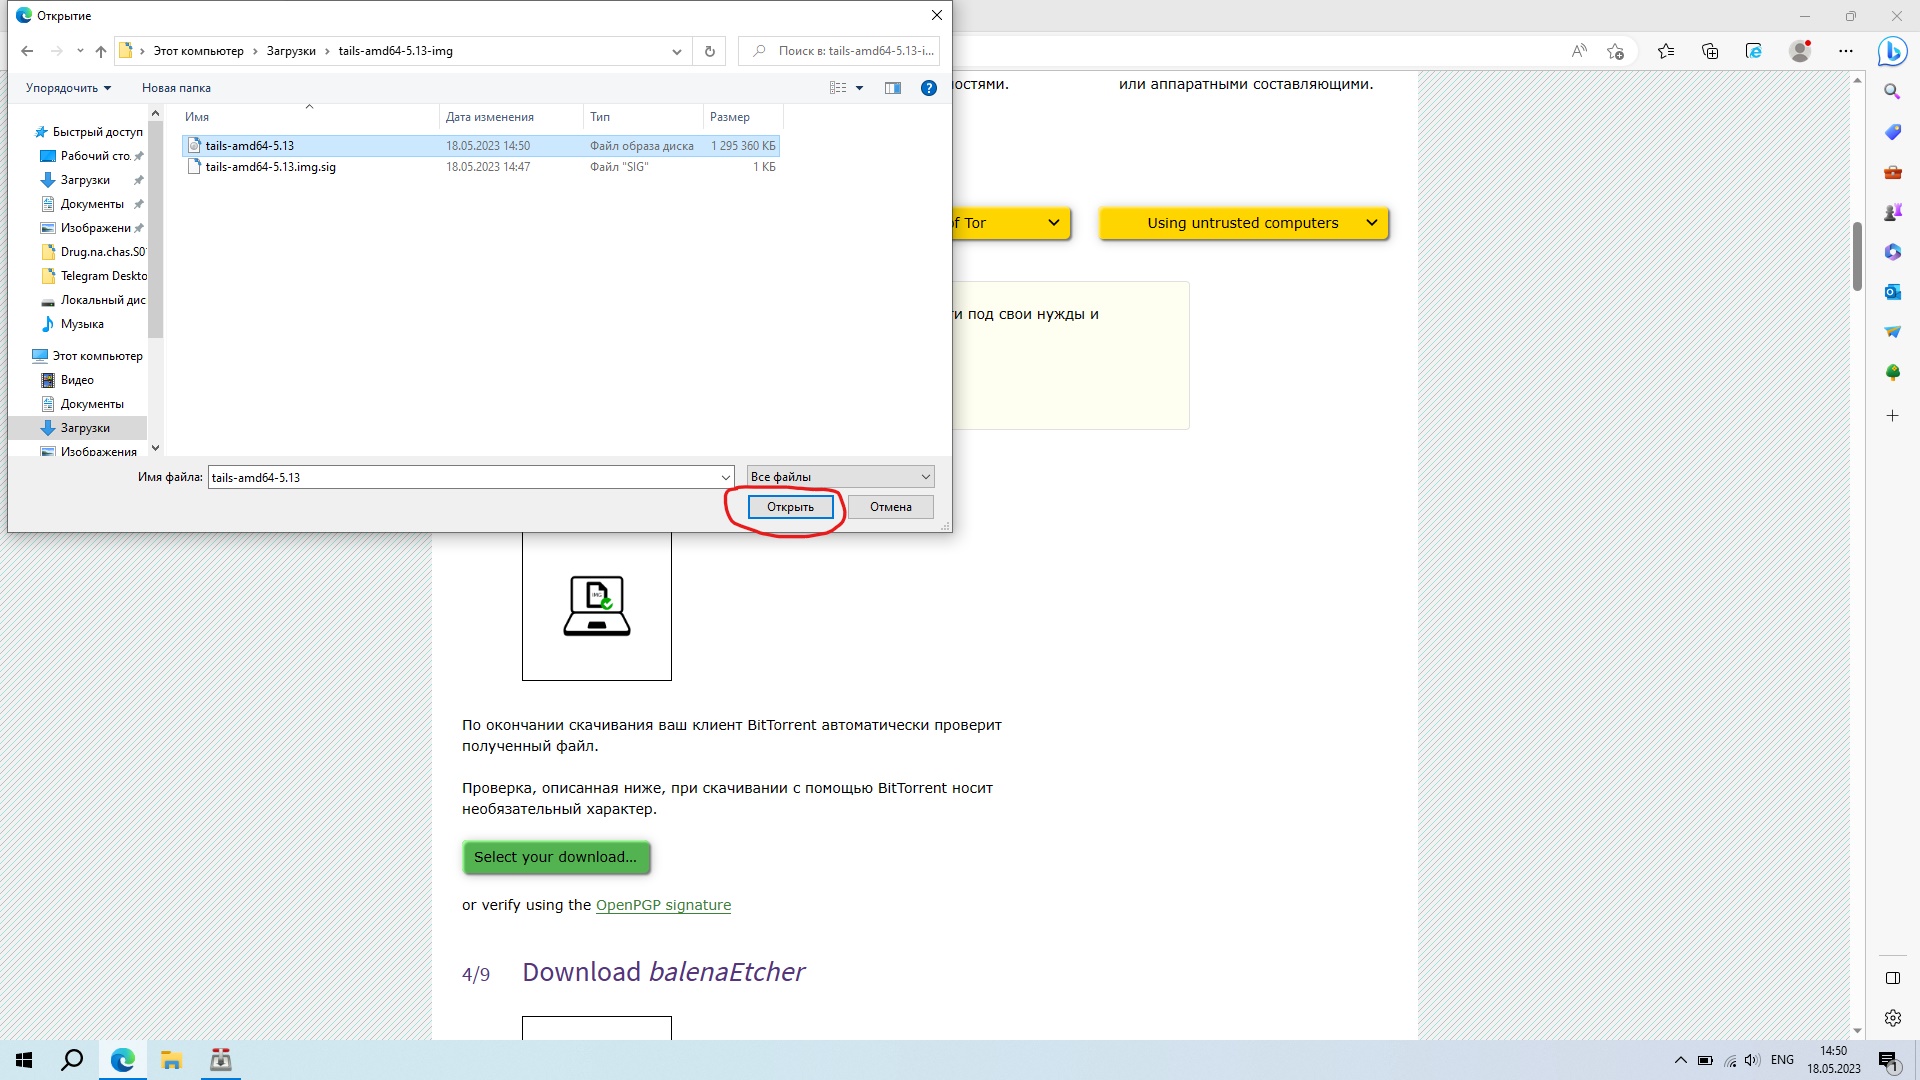Click the refresh folder button

(x=710, y=51)
